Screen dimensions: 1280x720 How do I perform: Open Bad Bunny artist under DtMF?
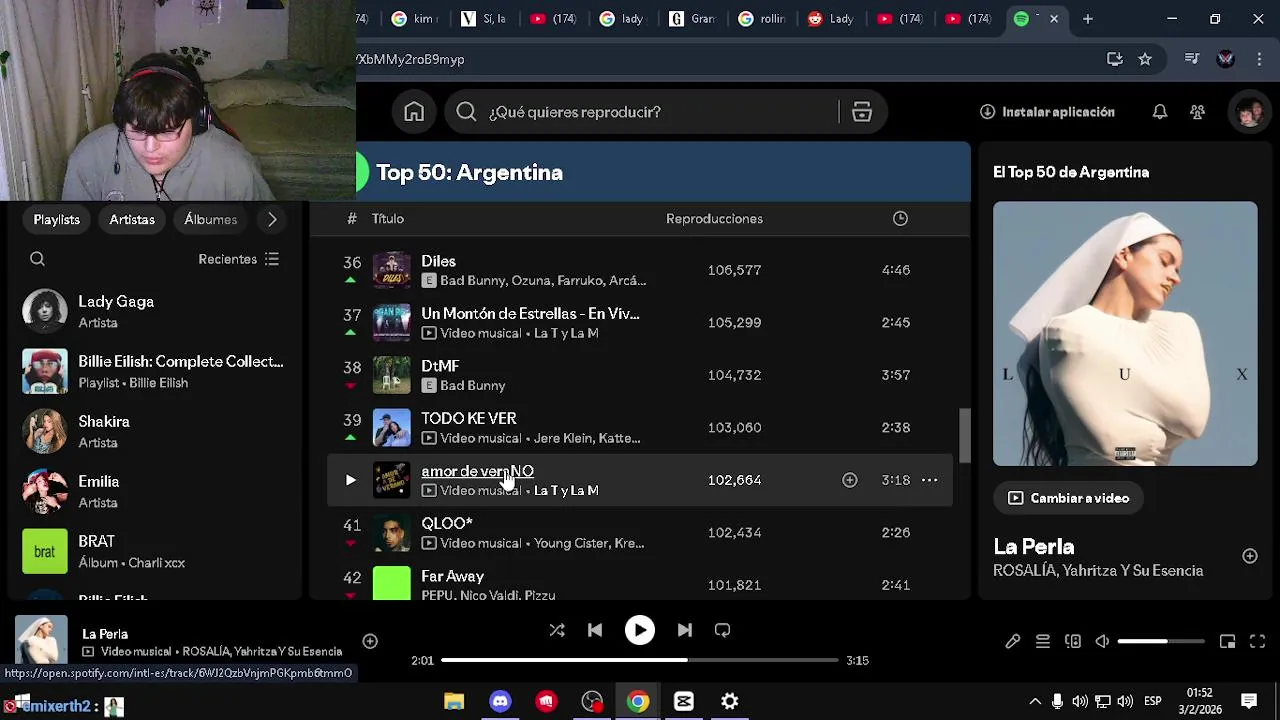[472, 385]
